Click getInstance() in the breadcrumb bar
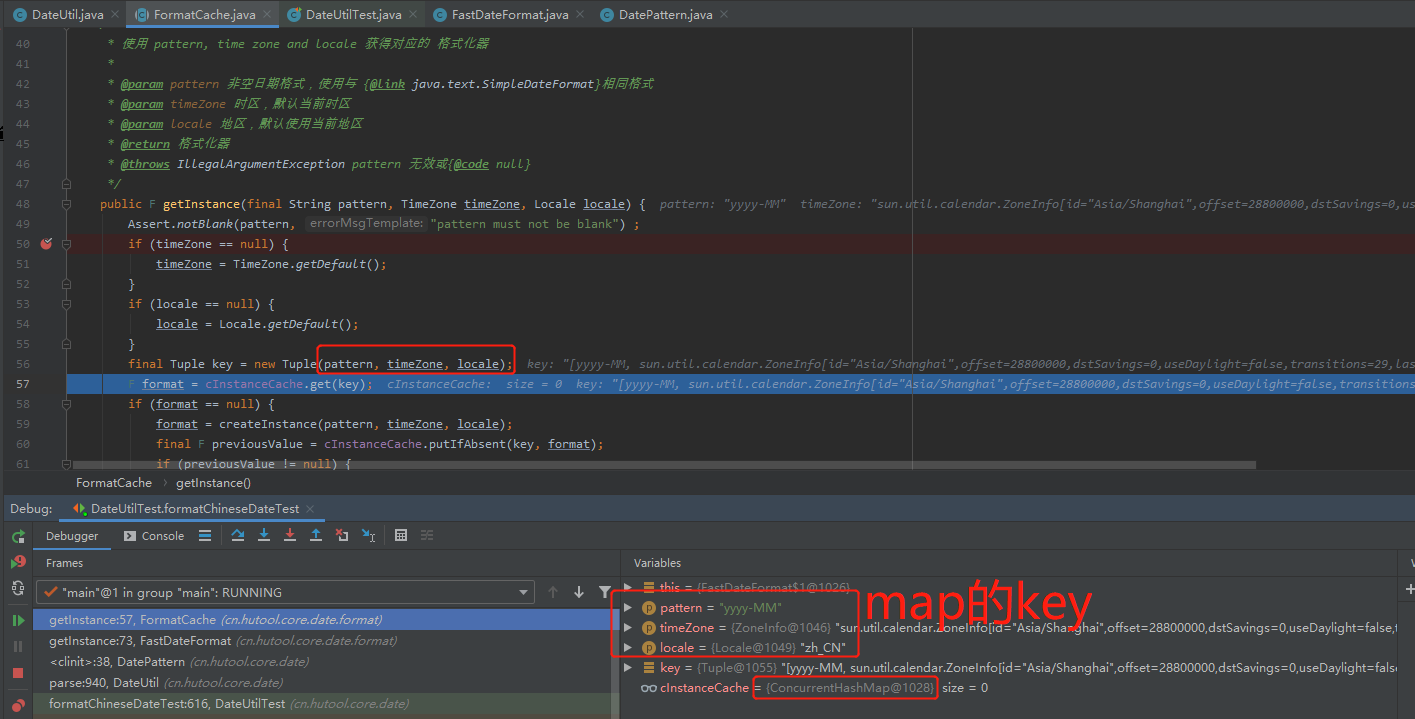This screenshot has width=1415, height=719. click(x=211, y=482)
